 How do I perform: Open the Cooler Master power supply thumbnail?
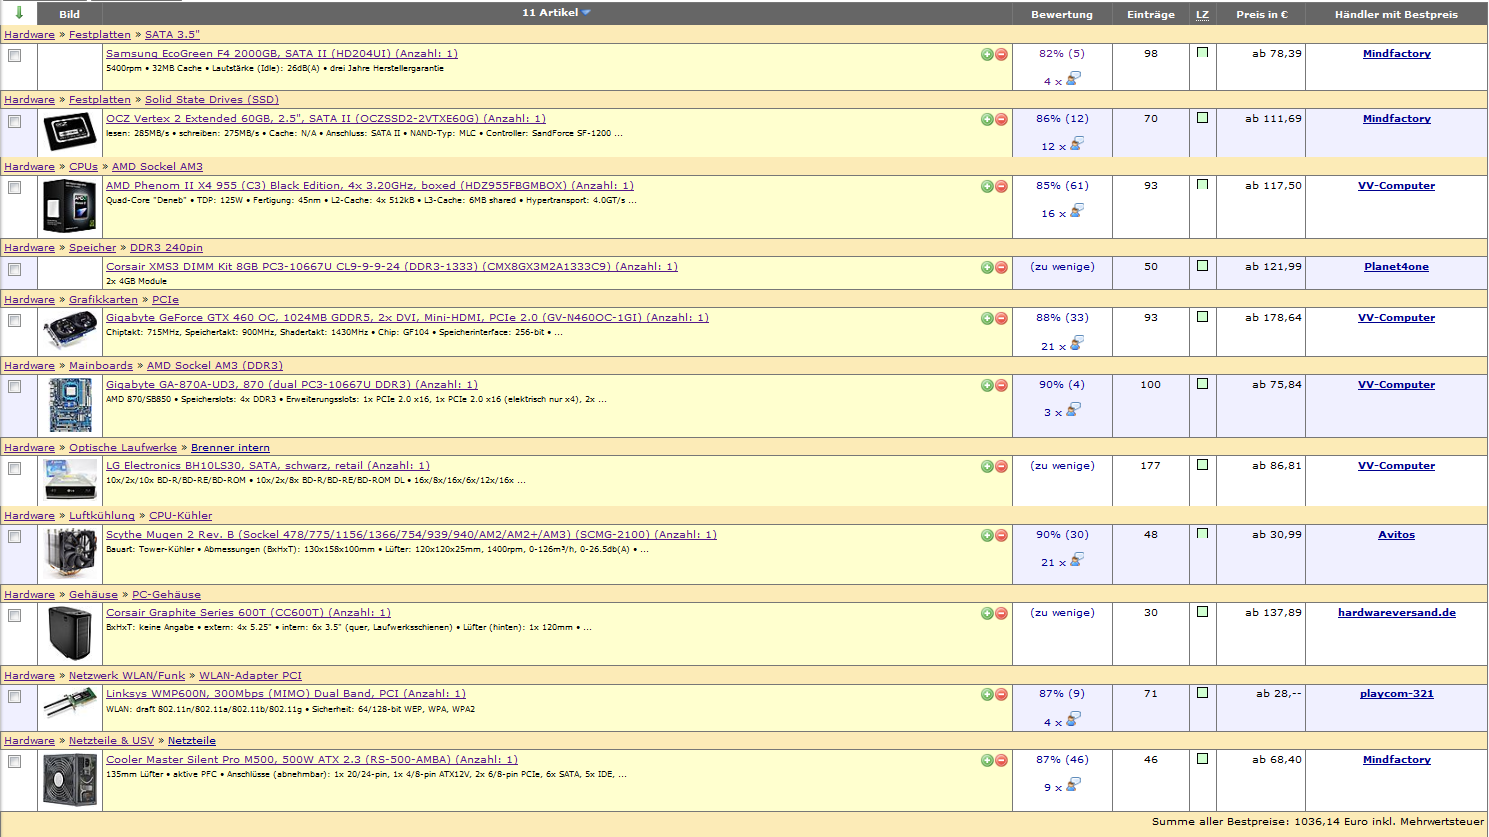click(x=70, y=780)
